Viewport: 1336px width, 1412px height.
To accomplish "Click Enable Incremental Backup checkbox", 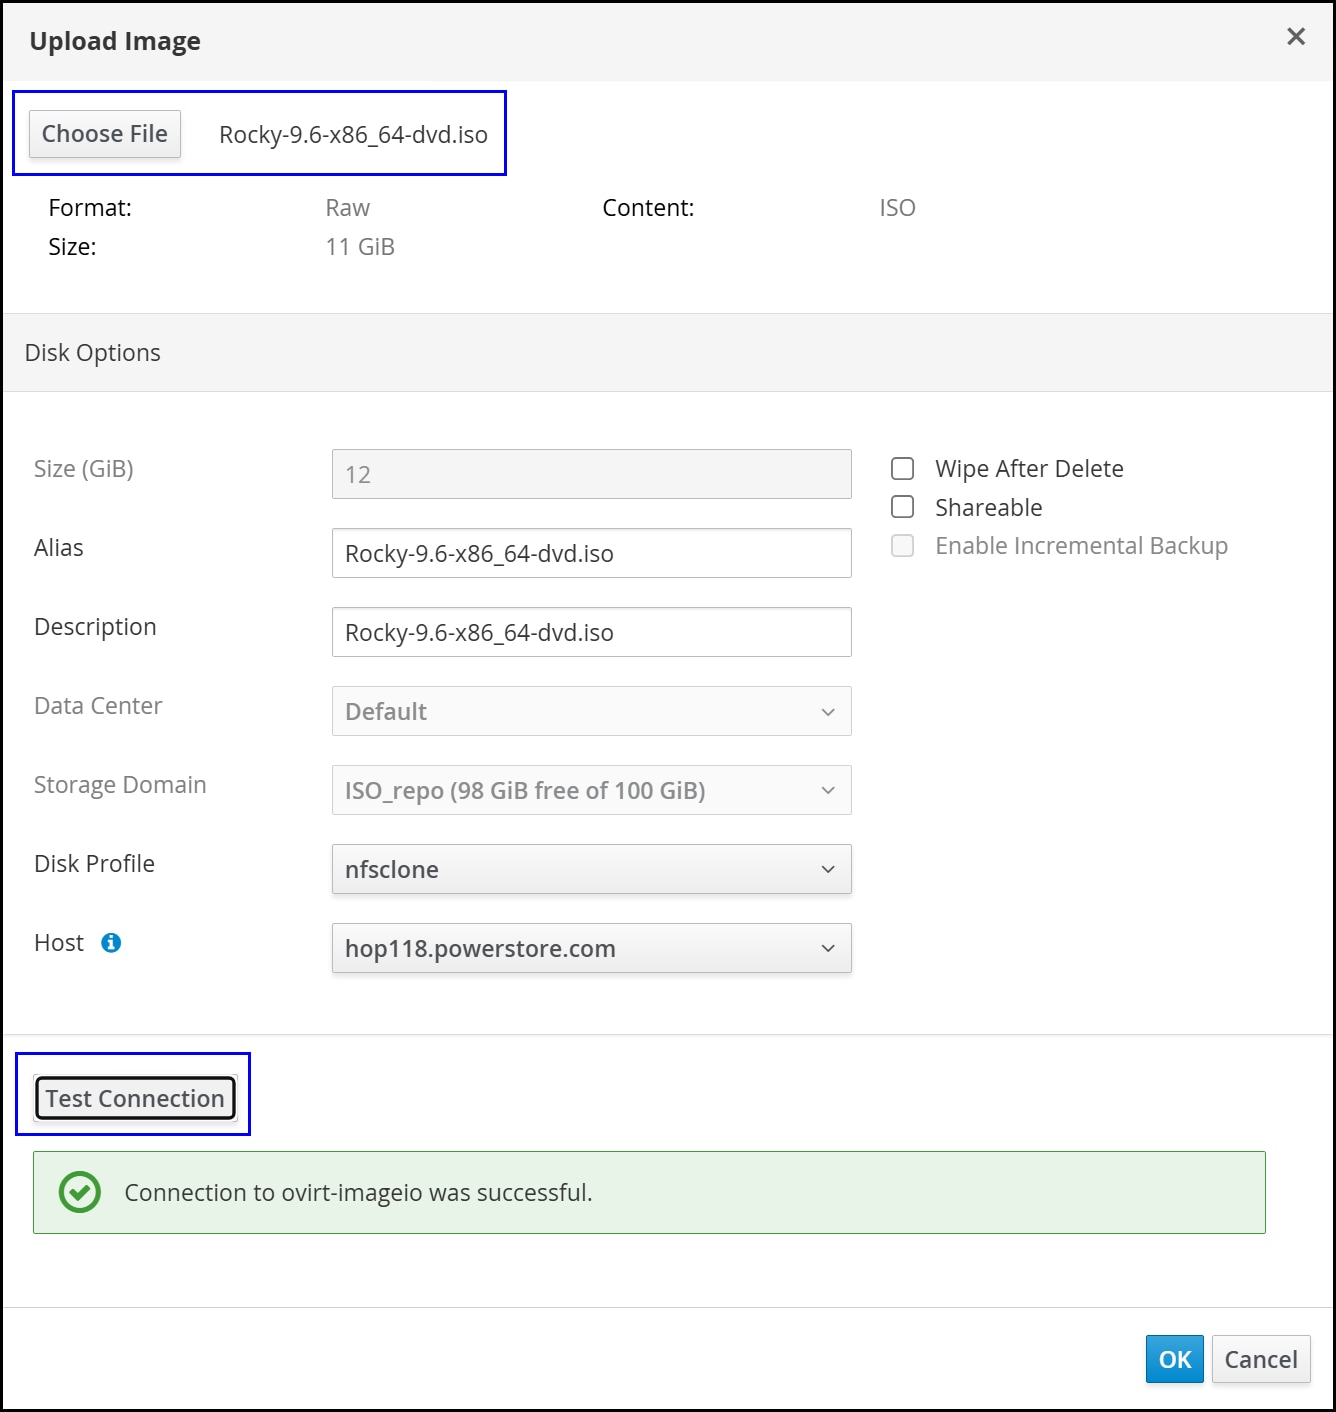I will click(903, 546).
